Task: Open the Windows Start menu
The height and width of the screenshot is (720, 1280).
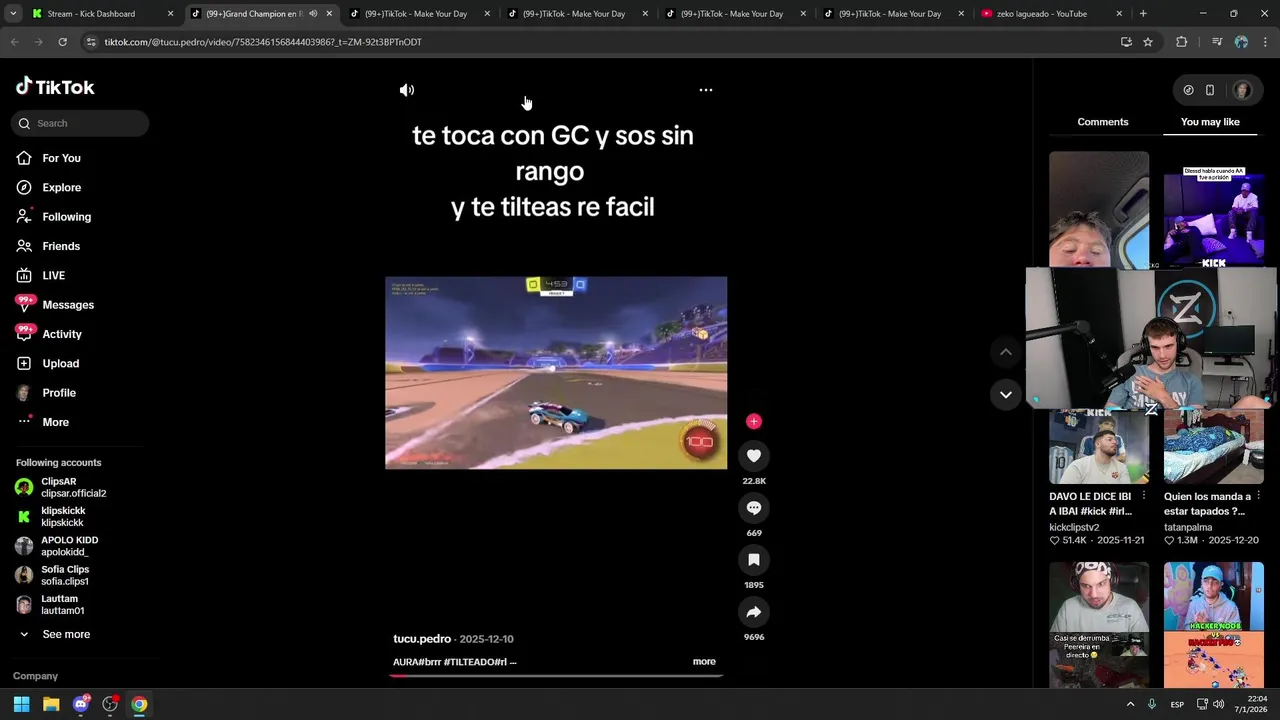Action: coord(21,704)
